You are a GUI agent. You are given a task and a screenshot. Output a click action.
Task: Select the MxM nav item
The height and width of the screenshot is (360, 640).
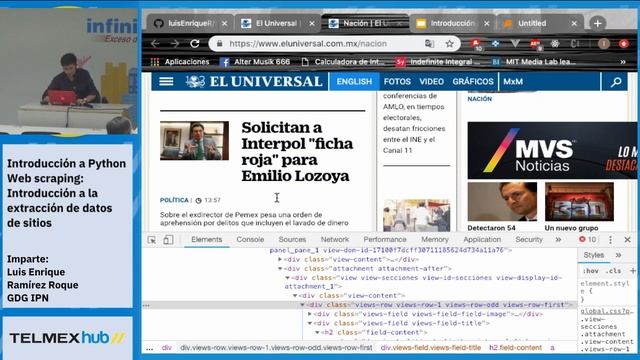(x=513, y=82)
